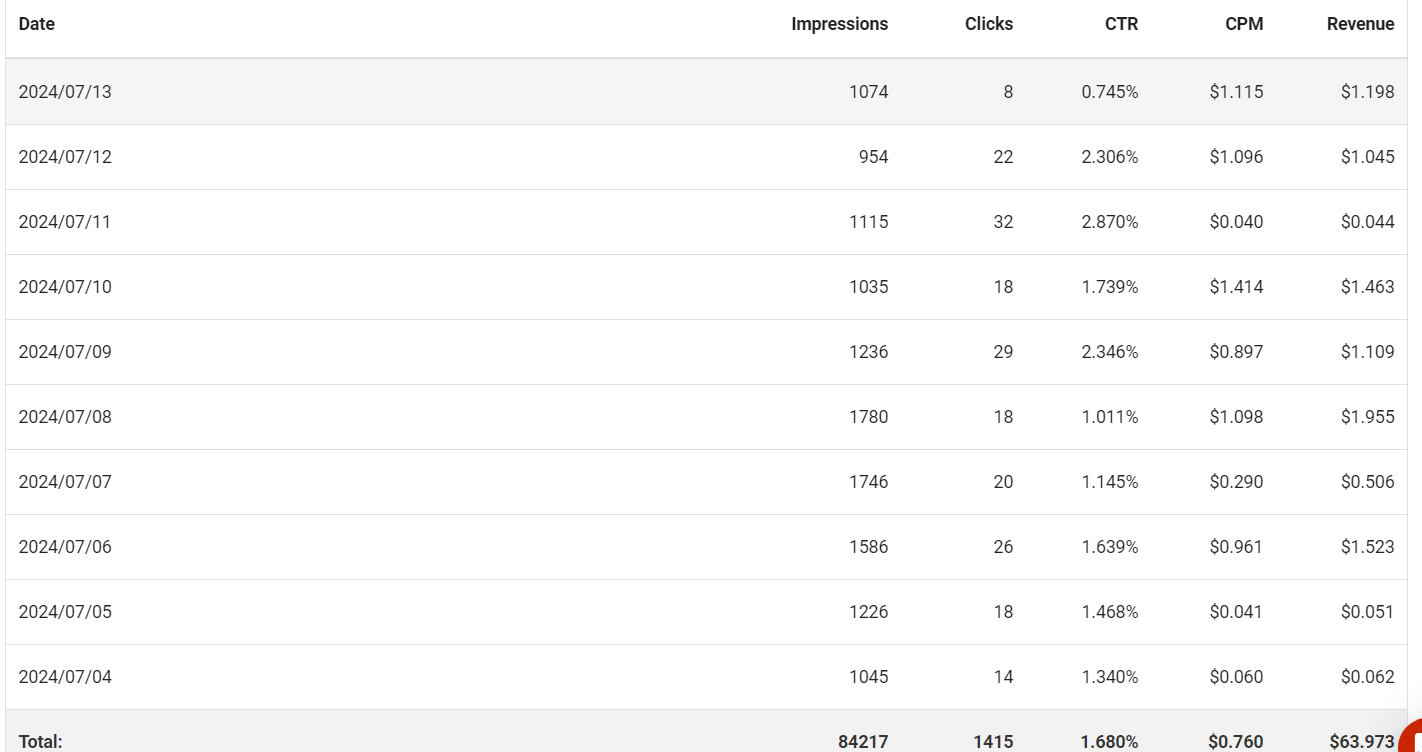Select the 2024/07/12 date cell

click(x=65, y=157)
